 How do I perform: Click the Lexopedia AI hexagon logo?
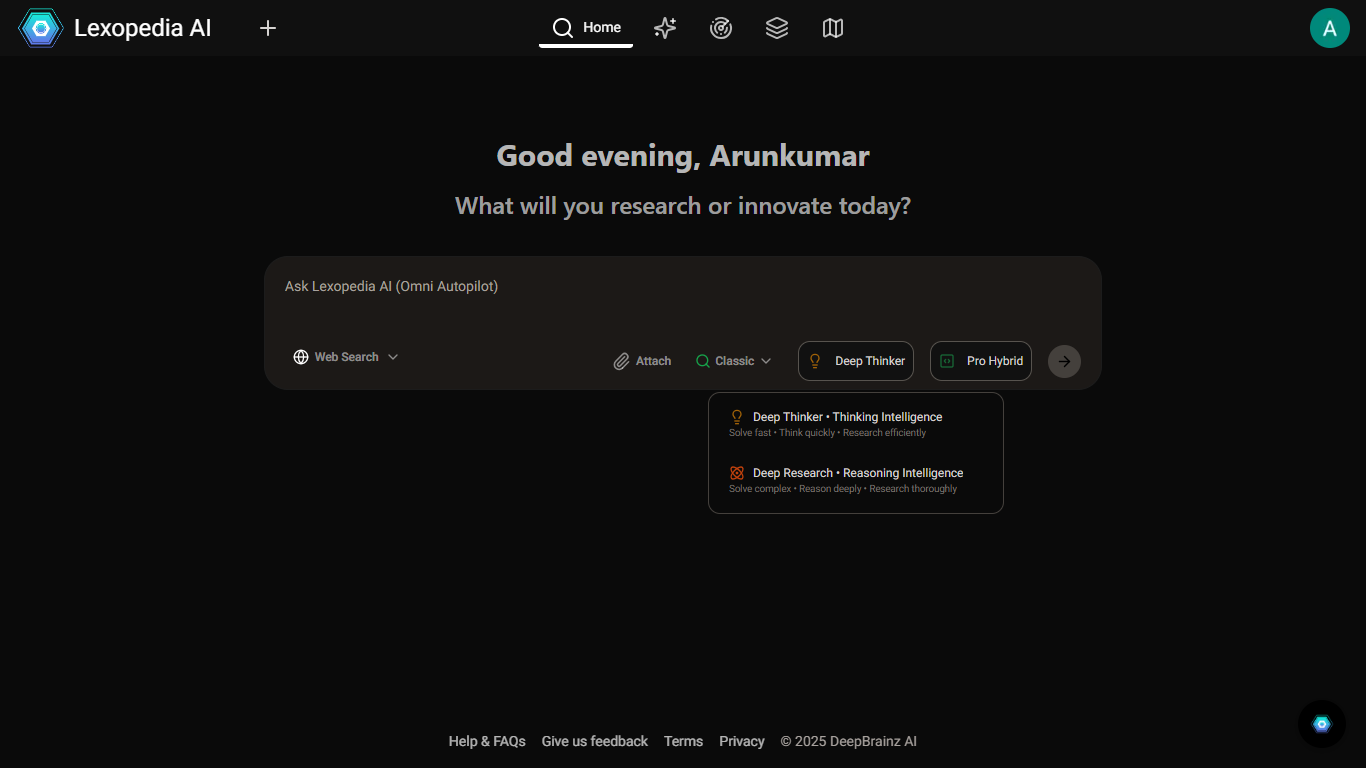tap(41, 28)
